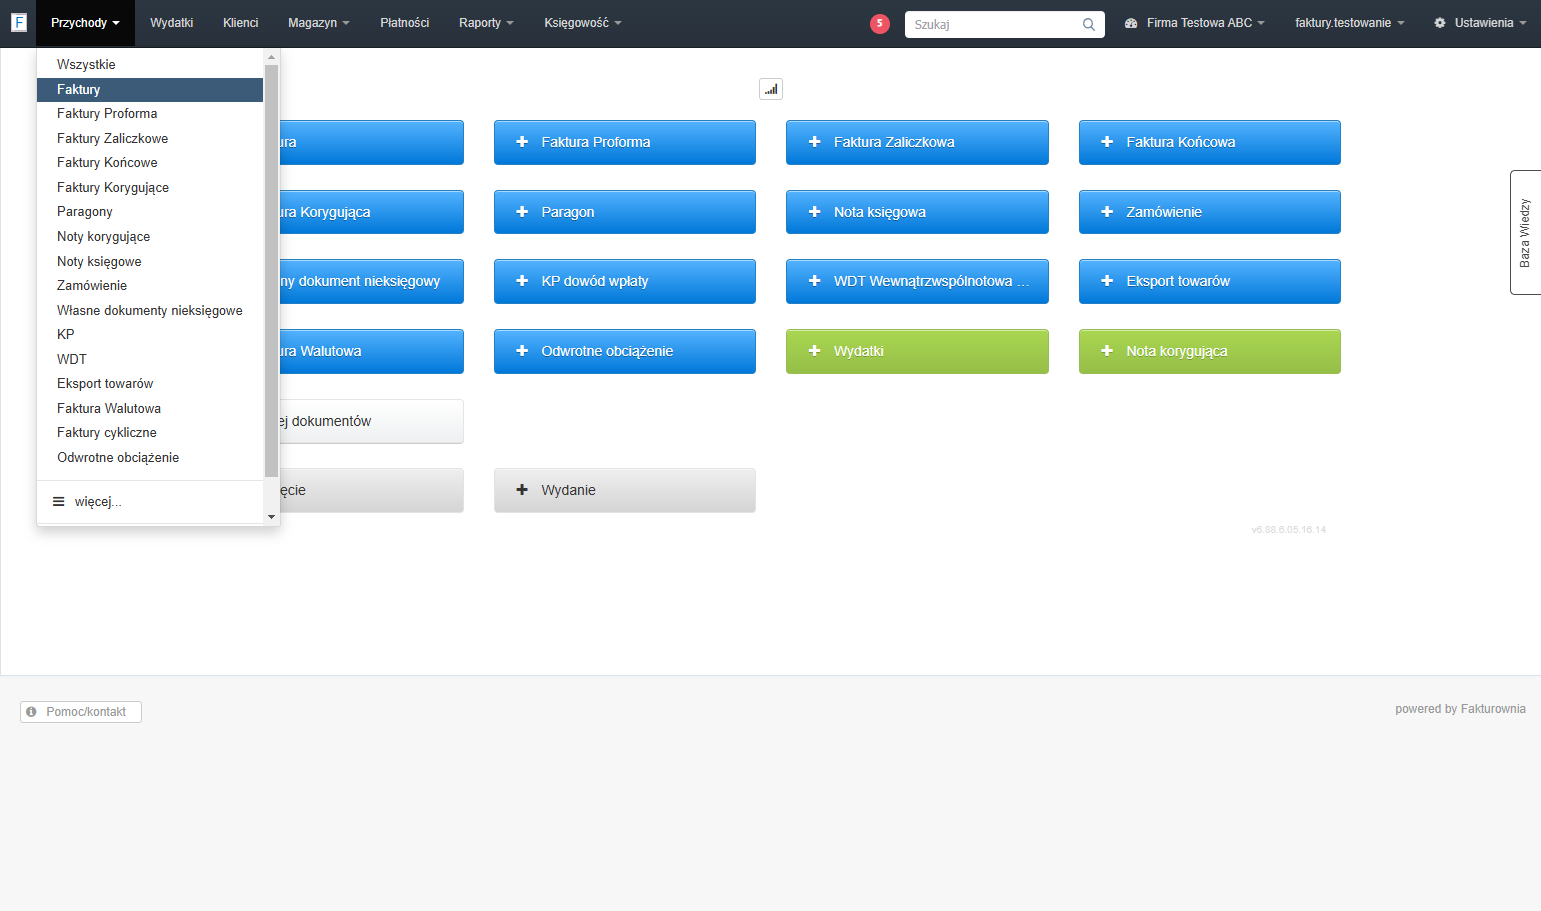Click the gray Wydanie button

coord(625,490)
